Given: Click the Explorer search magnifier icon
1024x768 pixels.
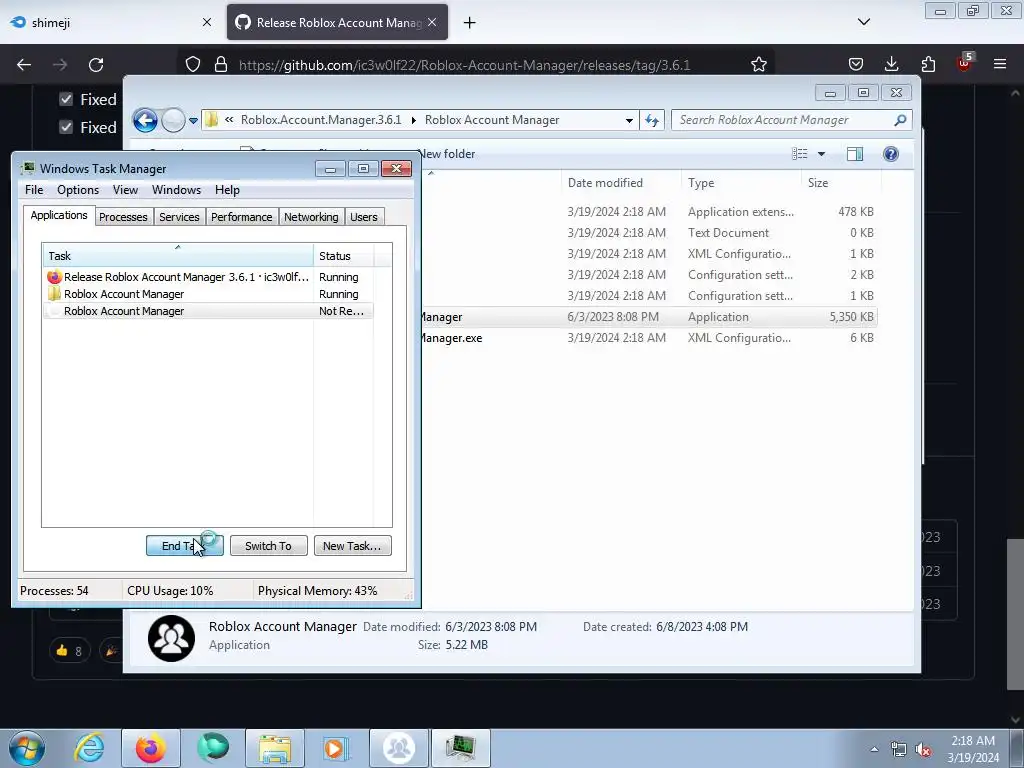Looking at the screenshot, I should [900, 120].
